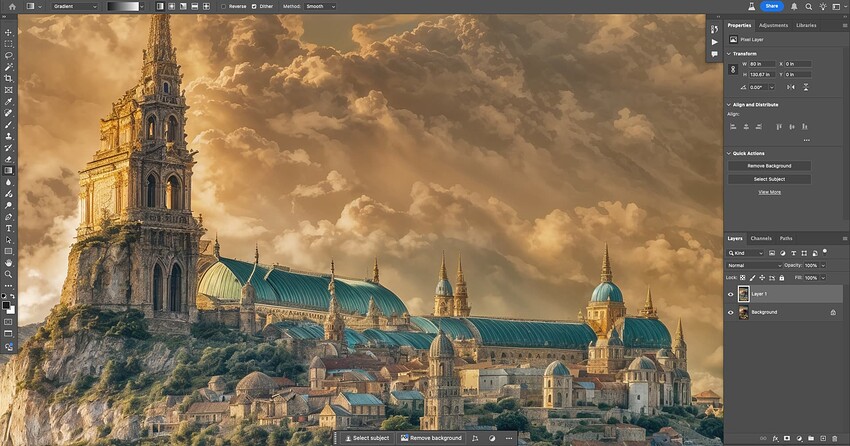850x446 pixels.
Task: Switch to the Adjustments tab
Action: point(773,25)
